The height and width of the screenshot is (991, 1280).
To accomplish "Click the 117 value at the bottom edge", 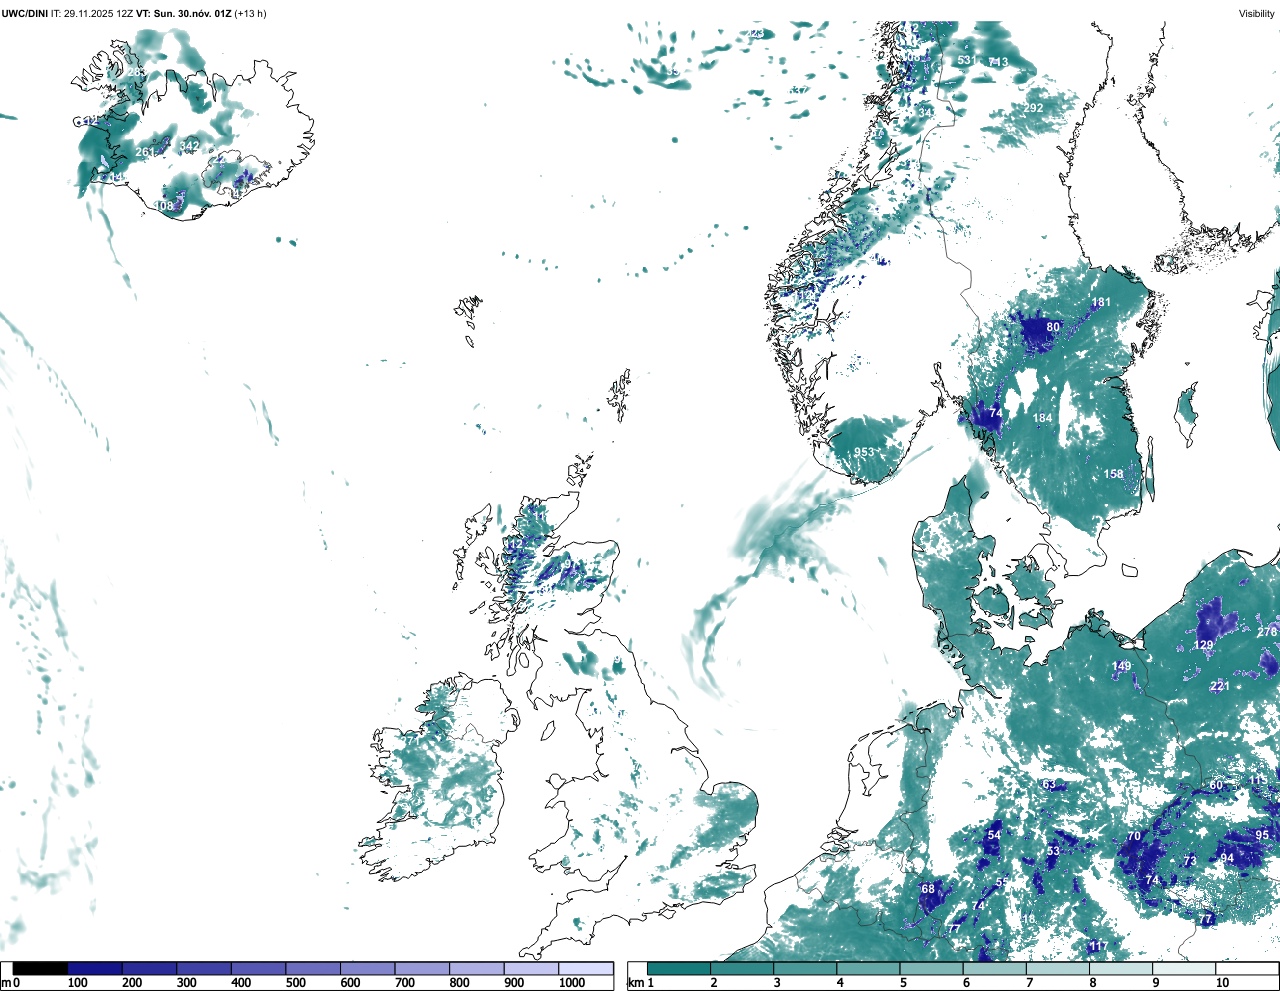I will (1099, 946).
